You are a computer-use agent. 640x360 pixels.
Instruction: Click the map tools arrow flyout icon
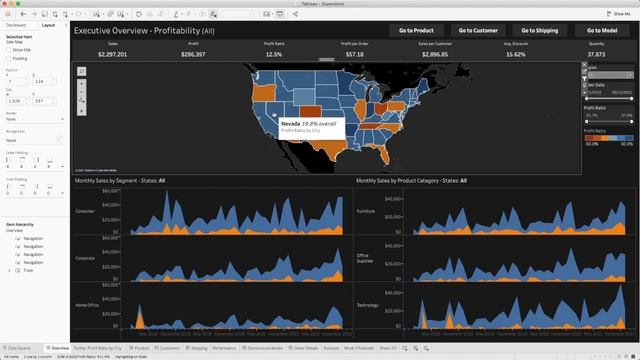point(82,111)
